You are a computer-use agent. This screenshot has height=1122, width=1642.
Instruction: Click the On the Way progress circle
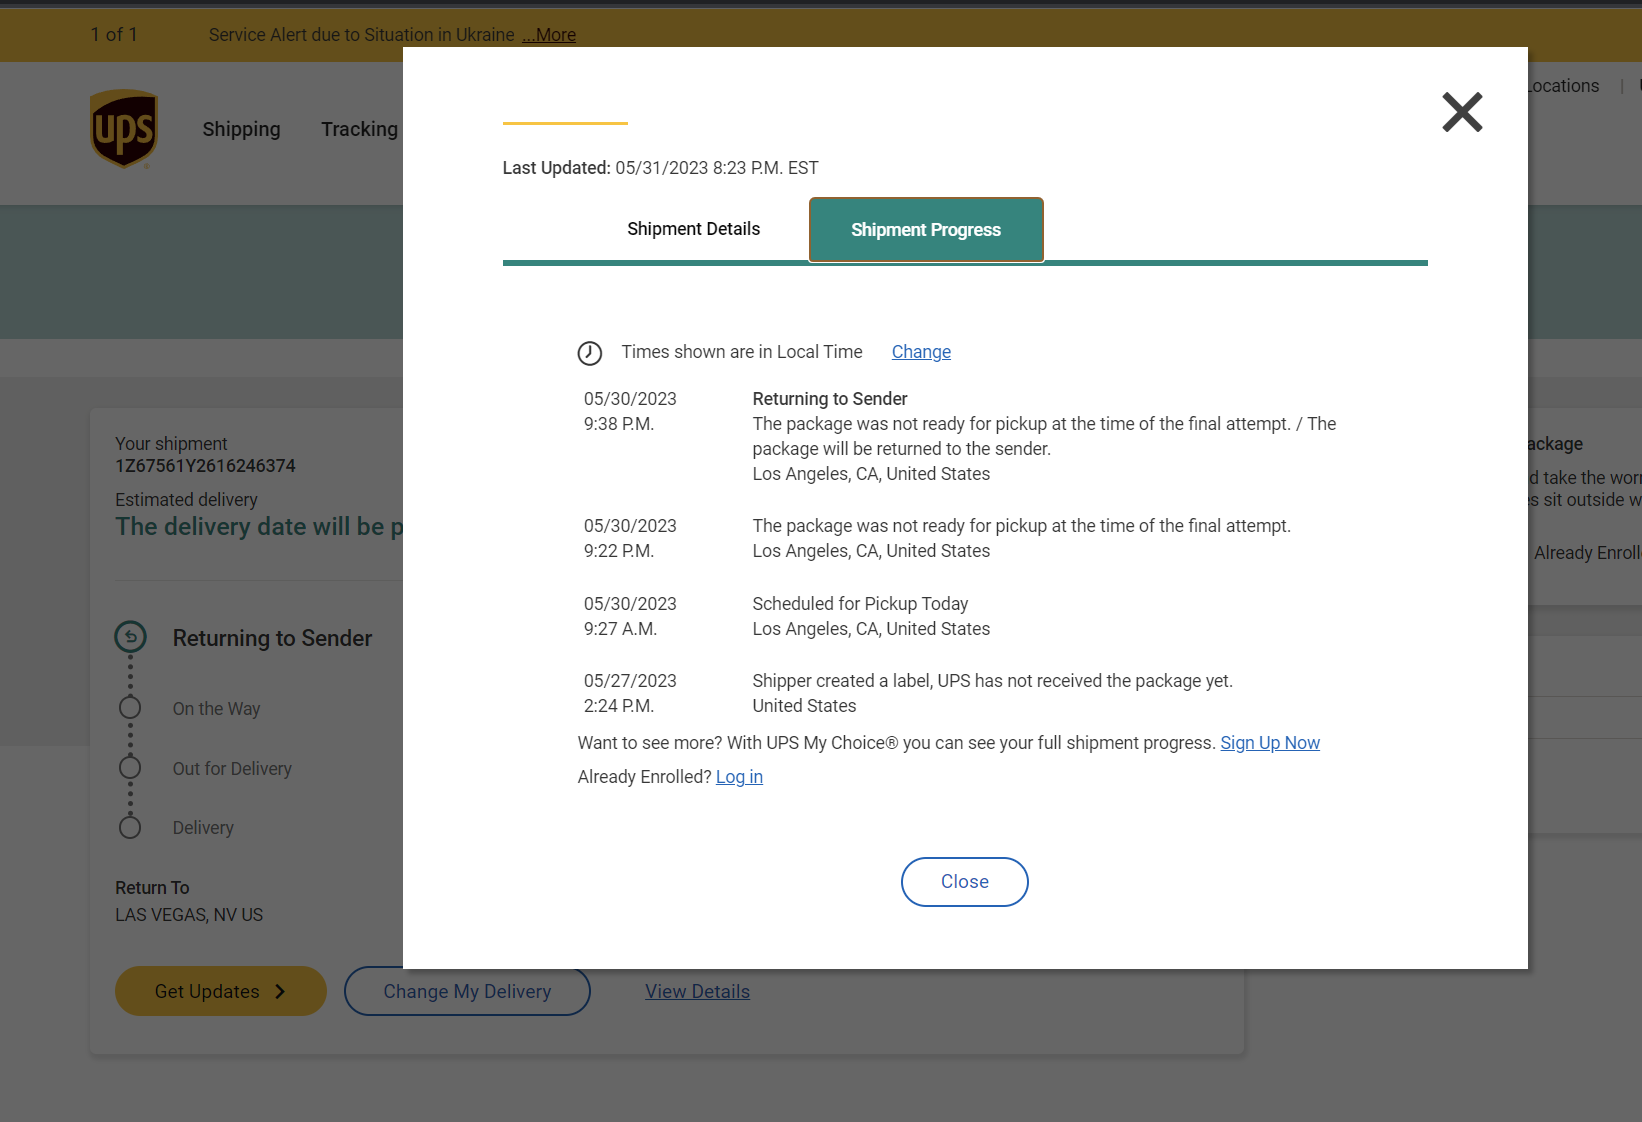point(130,707)
